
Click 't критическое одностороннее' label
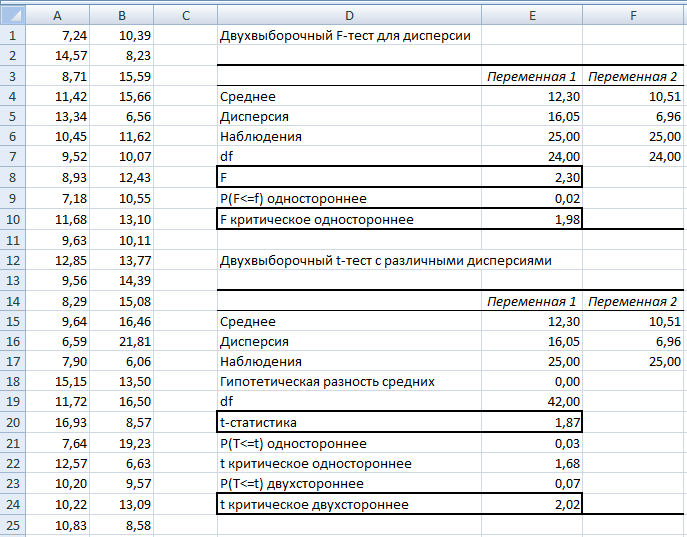(315, 463)
